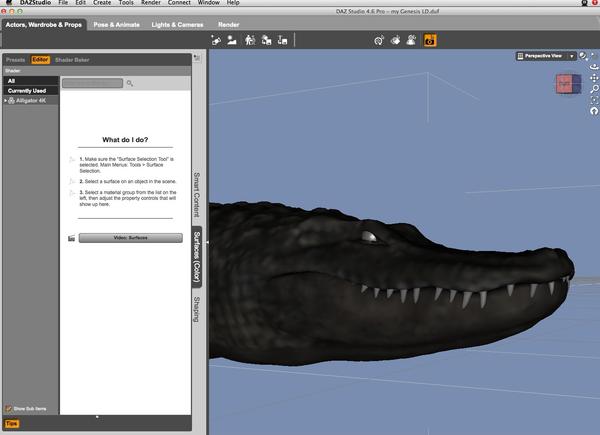The height and width of the screenshot is (435, 600).
Task: Click the Video: Surfaces button
Action: point(130,238)
